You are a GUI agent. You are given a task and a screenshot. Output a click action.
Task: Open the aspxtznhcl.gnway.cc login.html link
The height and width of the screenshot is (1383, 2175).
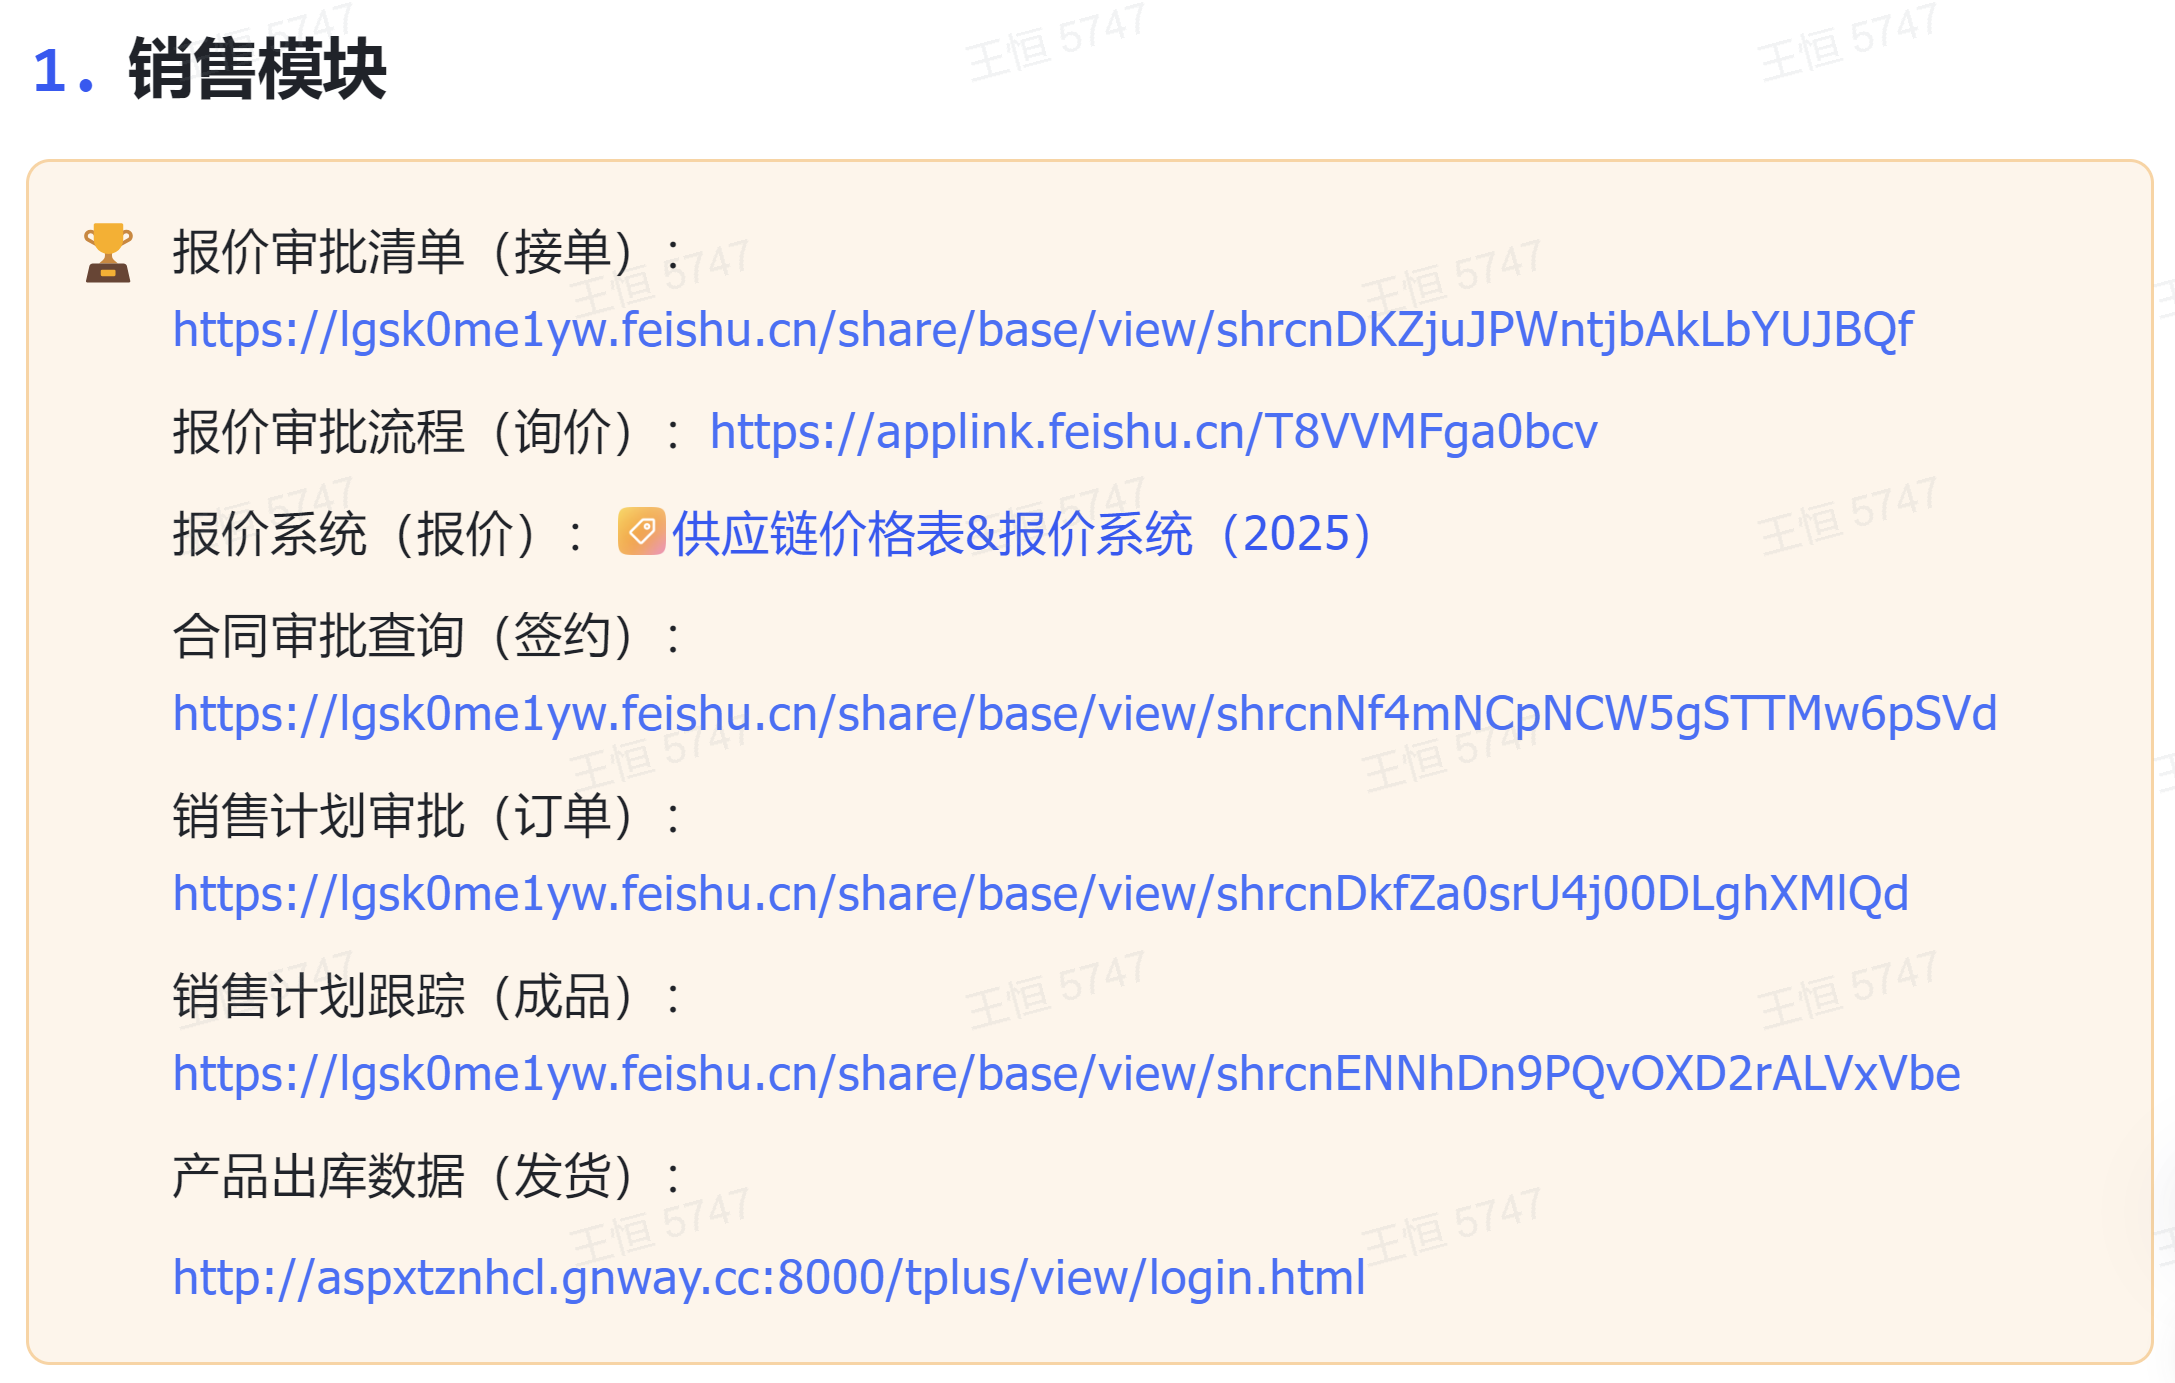pos(768,1278)
